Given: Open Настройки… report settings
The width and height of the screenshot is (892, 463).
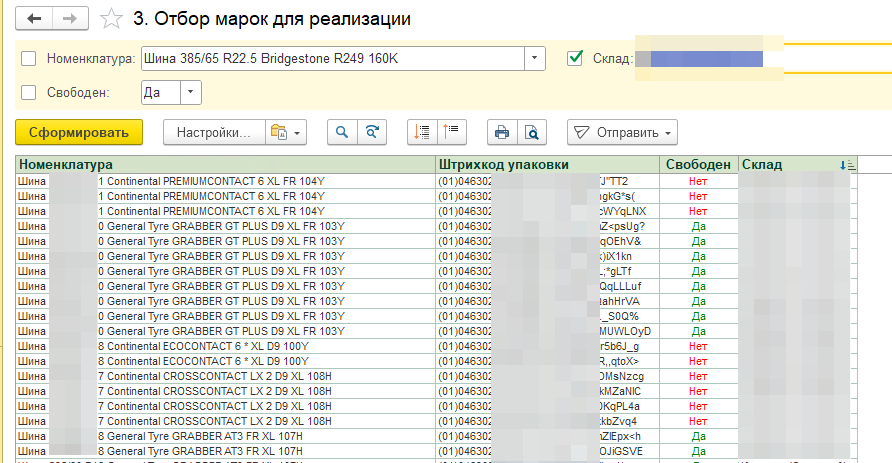Looking at the screenshot, I should click(x=214, y=133).
